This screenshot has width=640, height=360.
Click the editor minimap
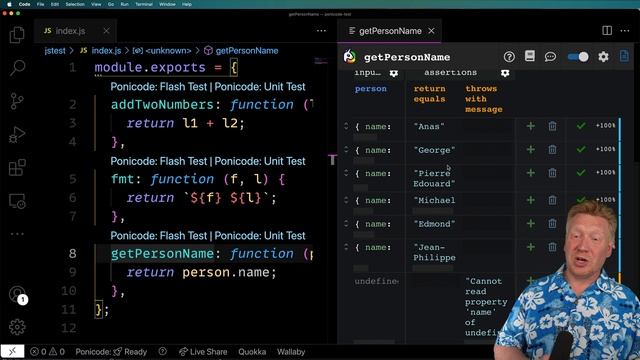(320, 62)
